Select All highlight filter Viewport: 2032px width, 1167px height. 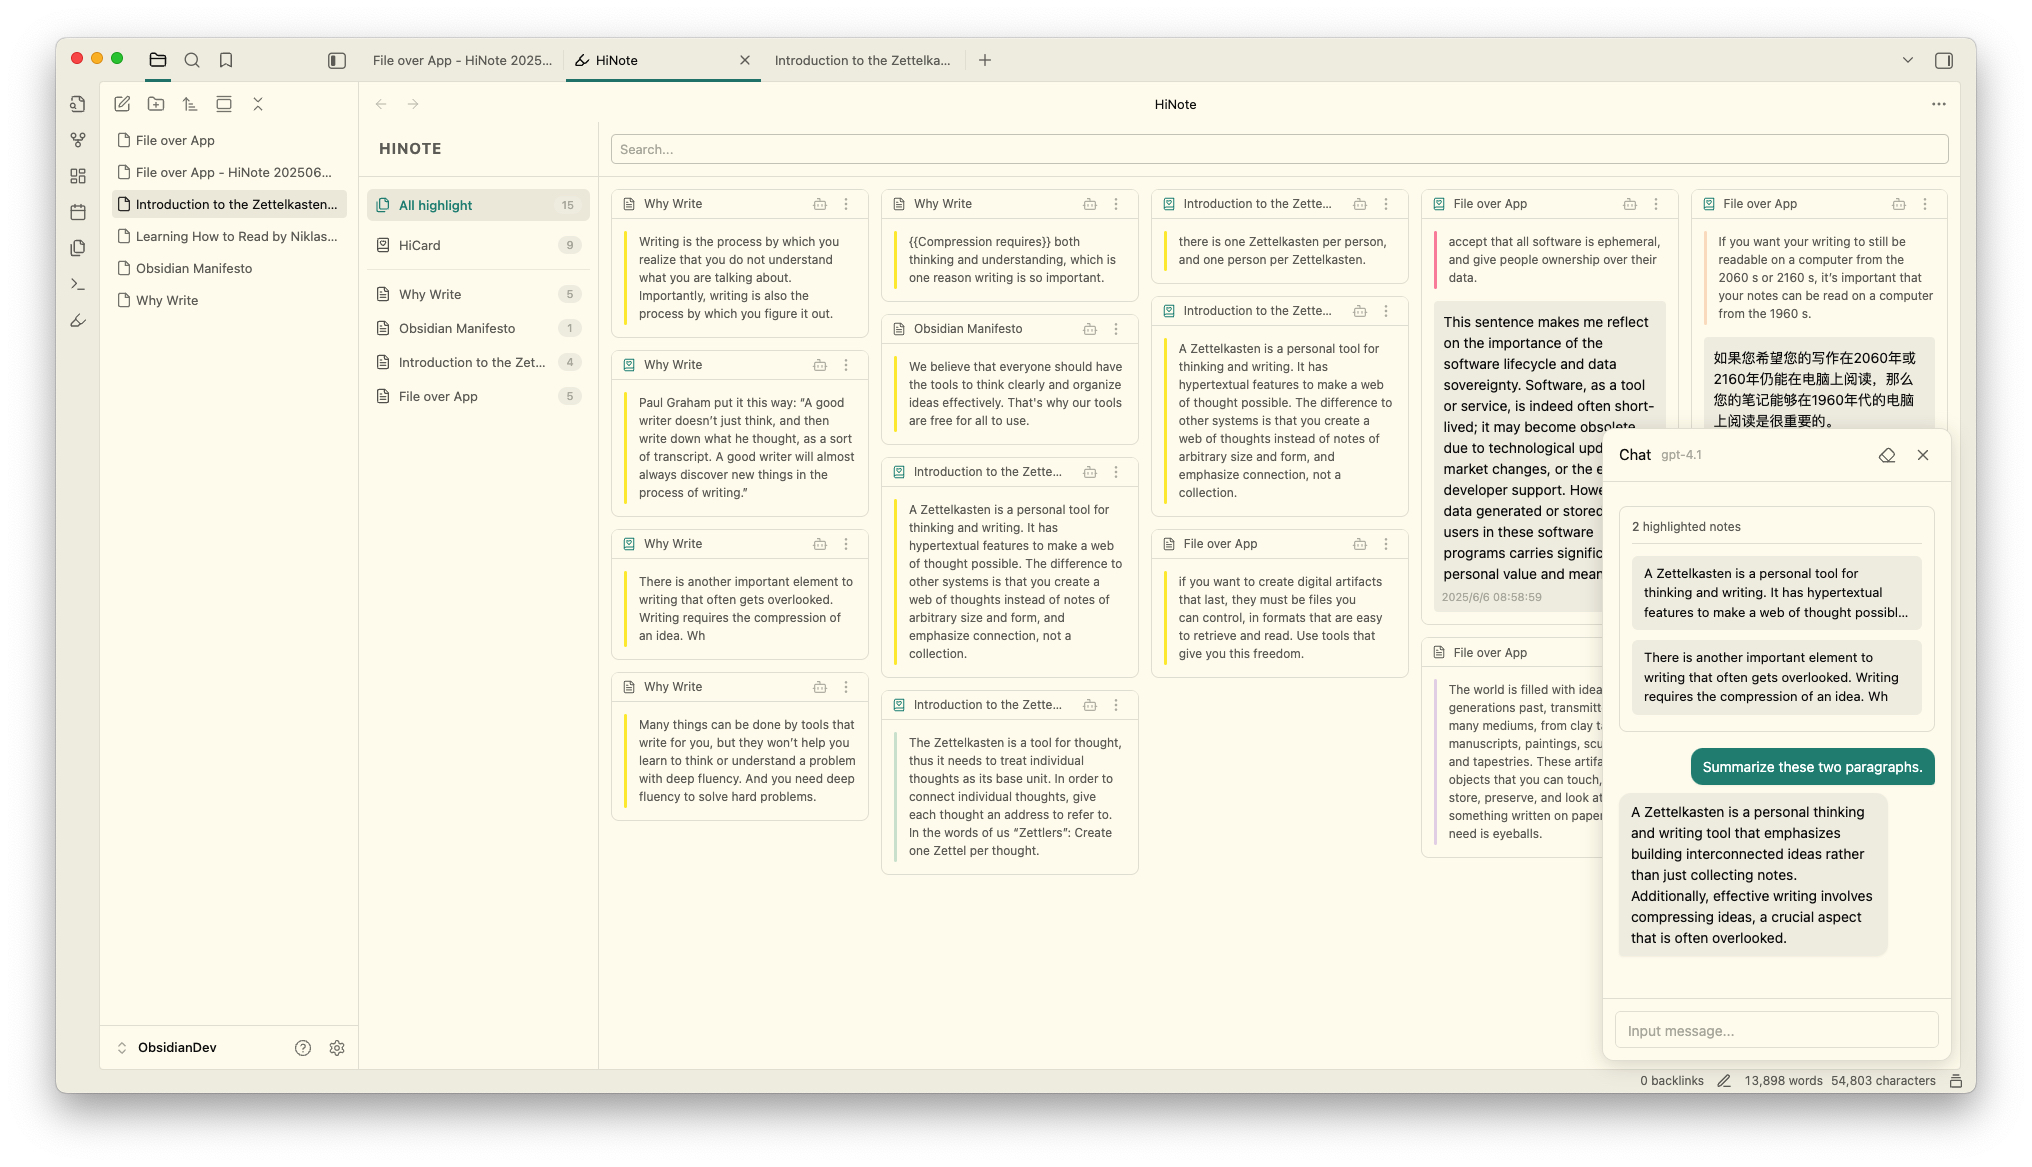(435, 205)
